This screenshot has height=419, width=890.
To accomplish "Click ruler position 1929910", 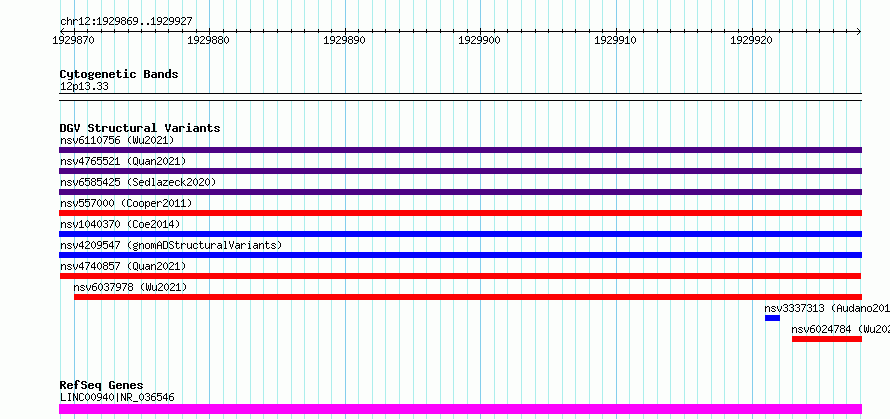I will [616, 40].
